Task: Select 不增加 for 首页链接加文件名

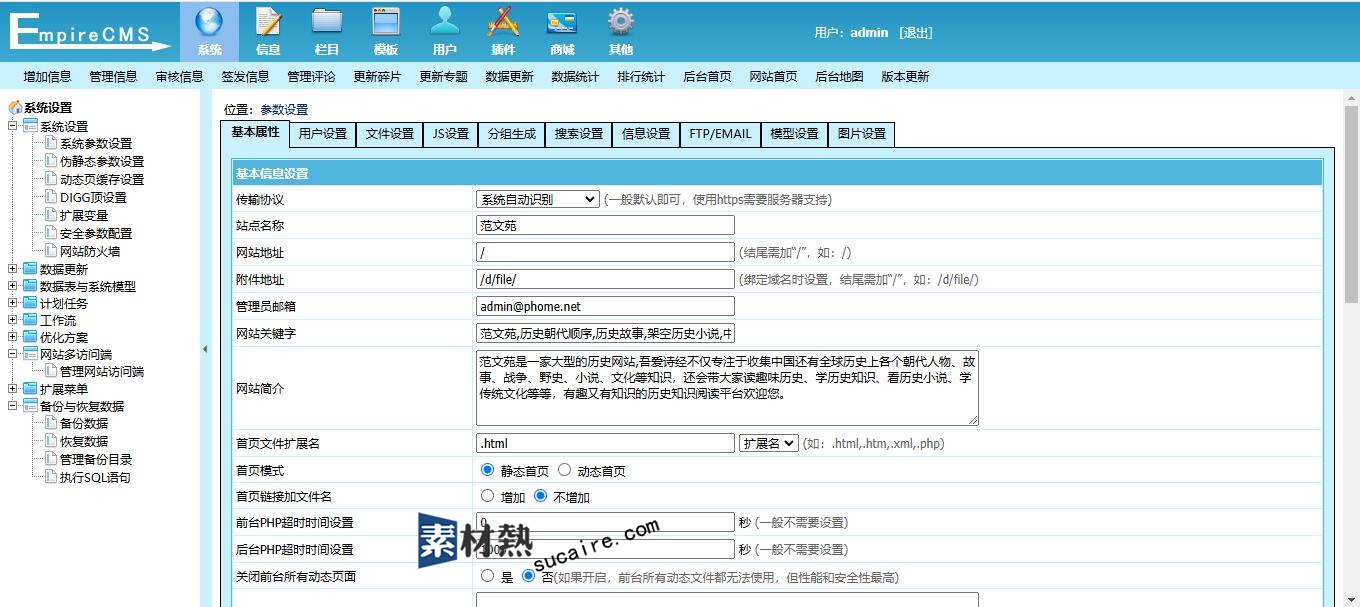Action: 541,496
